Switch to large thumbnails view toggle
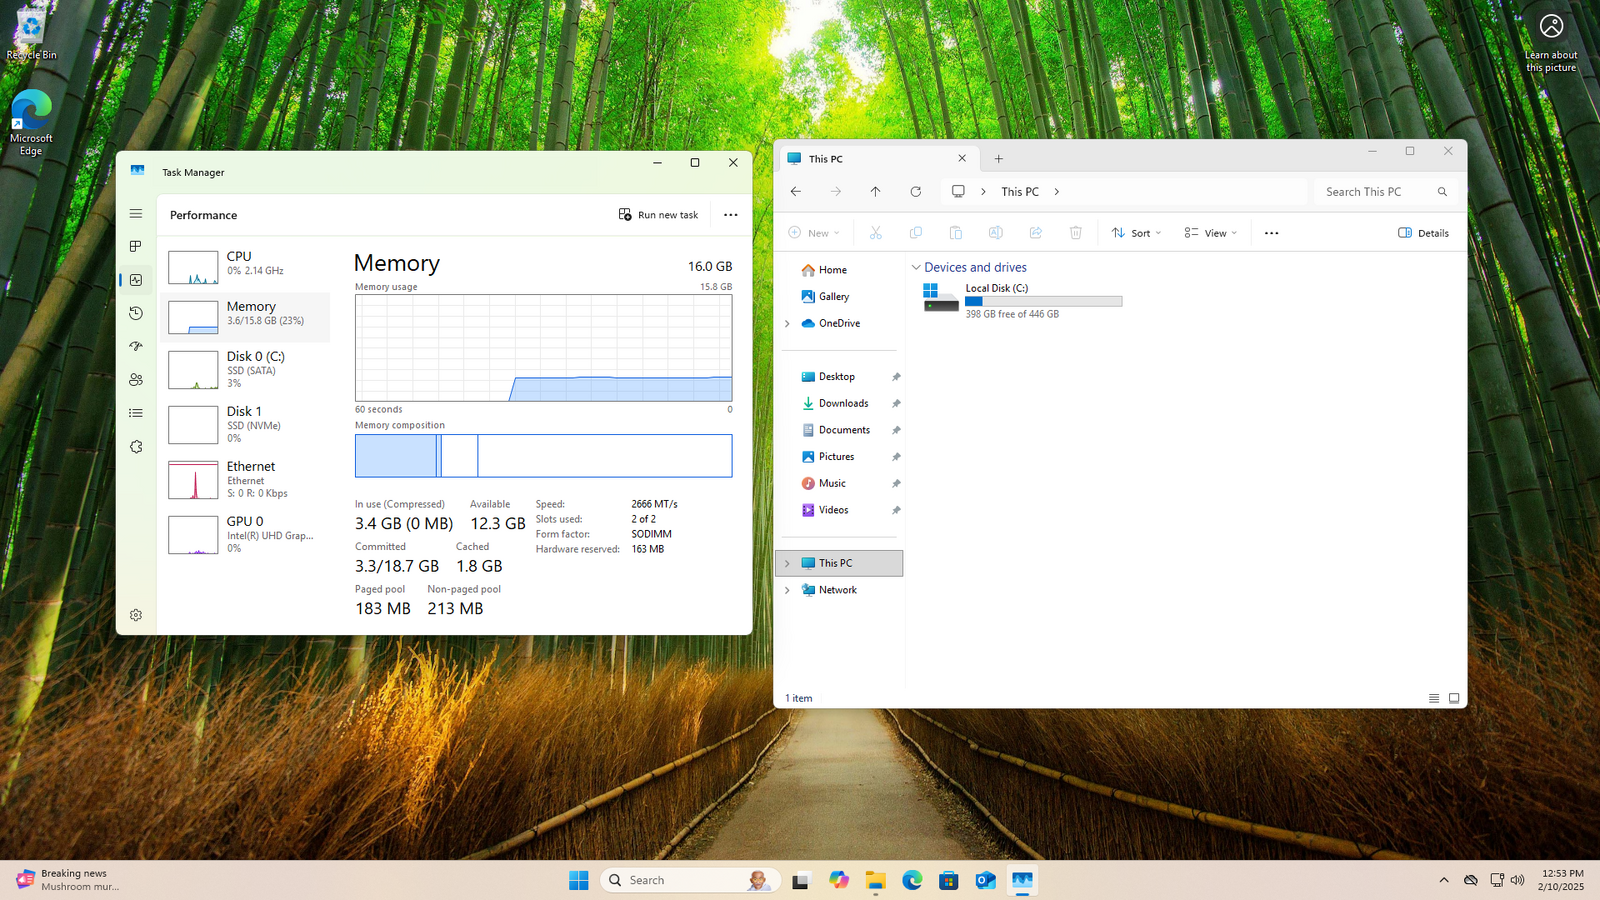Screen dimensions: 1600x900 pos(1454,698)
